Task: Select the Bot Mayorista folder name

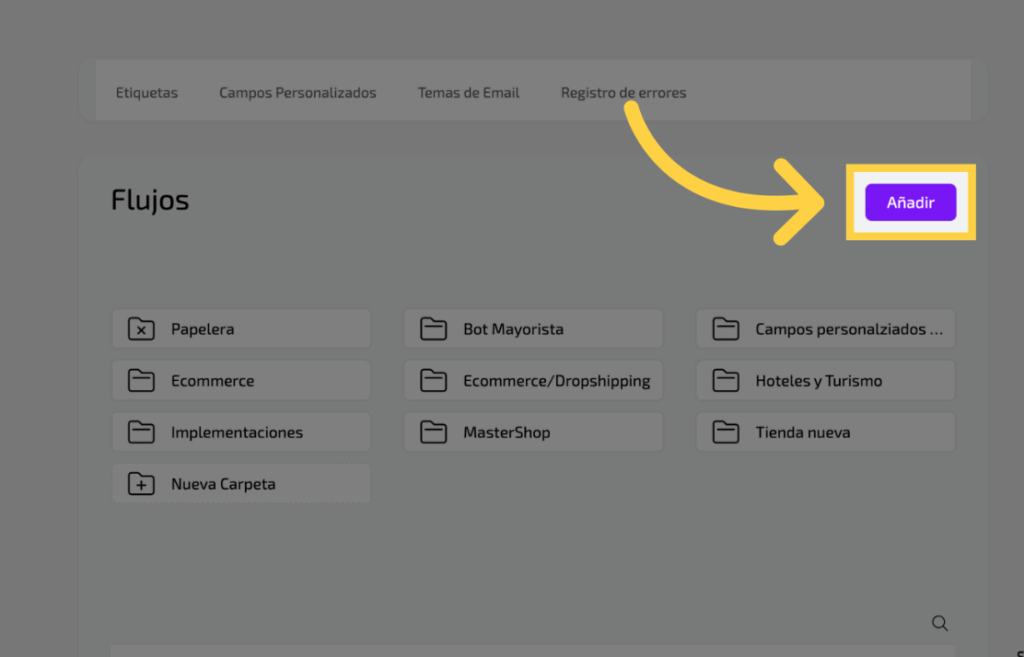Action: tap(513, 329)
